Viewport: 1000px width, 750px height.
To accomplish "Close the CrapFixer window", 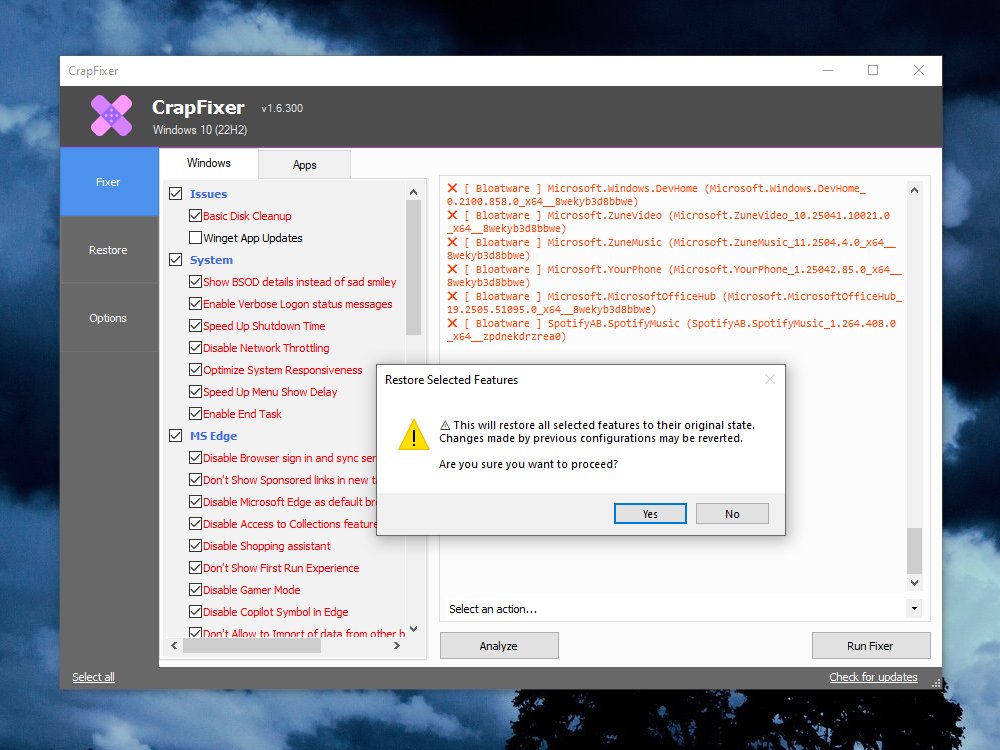I will point(918,70).
